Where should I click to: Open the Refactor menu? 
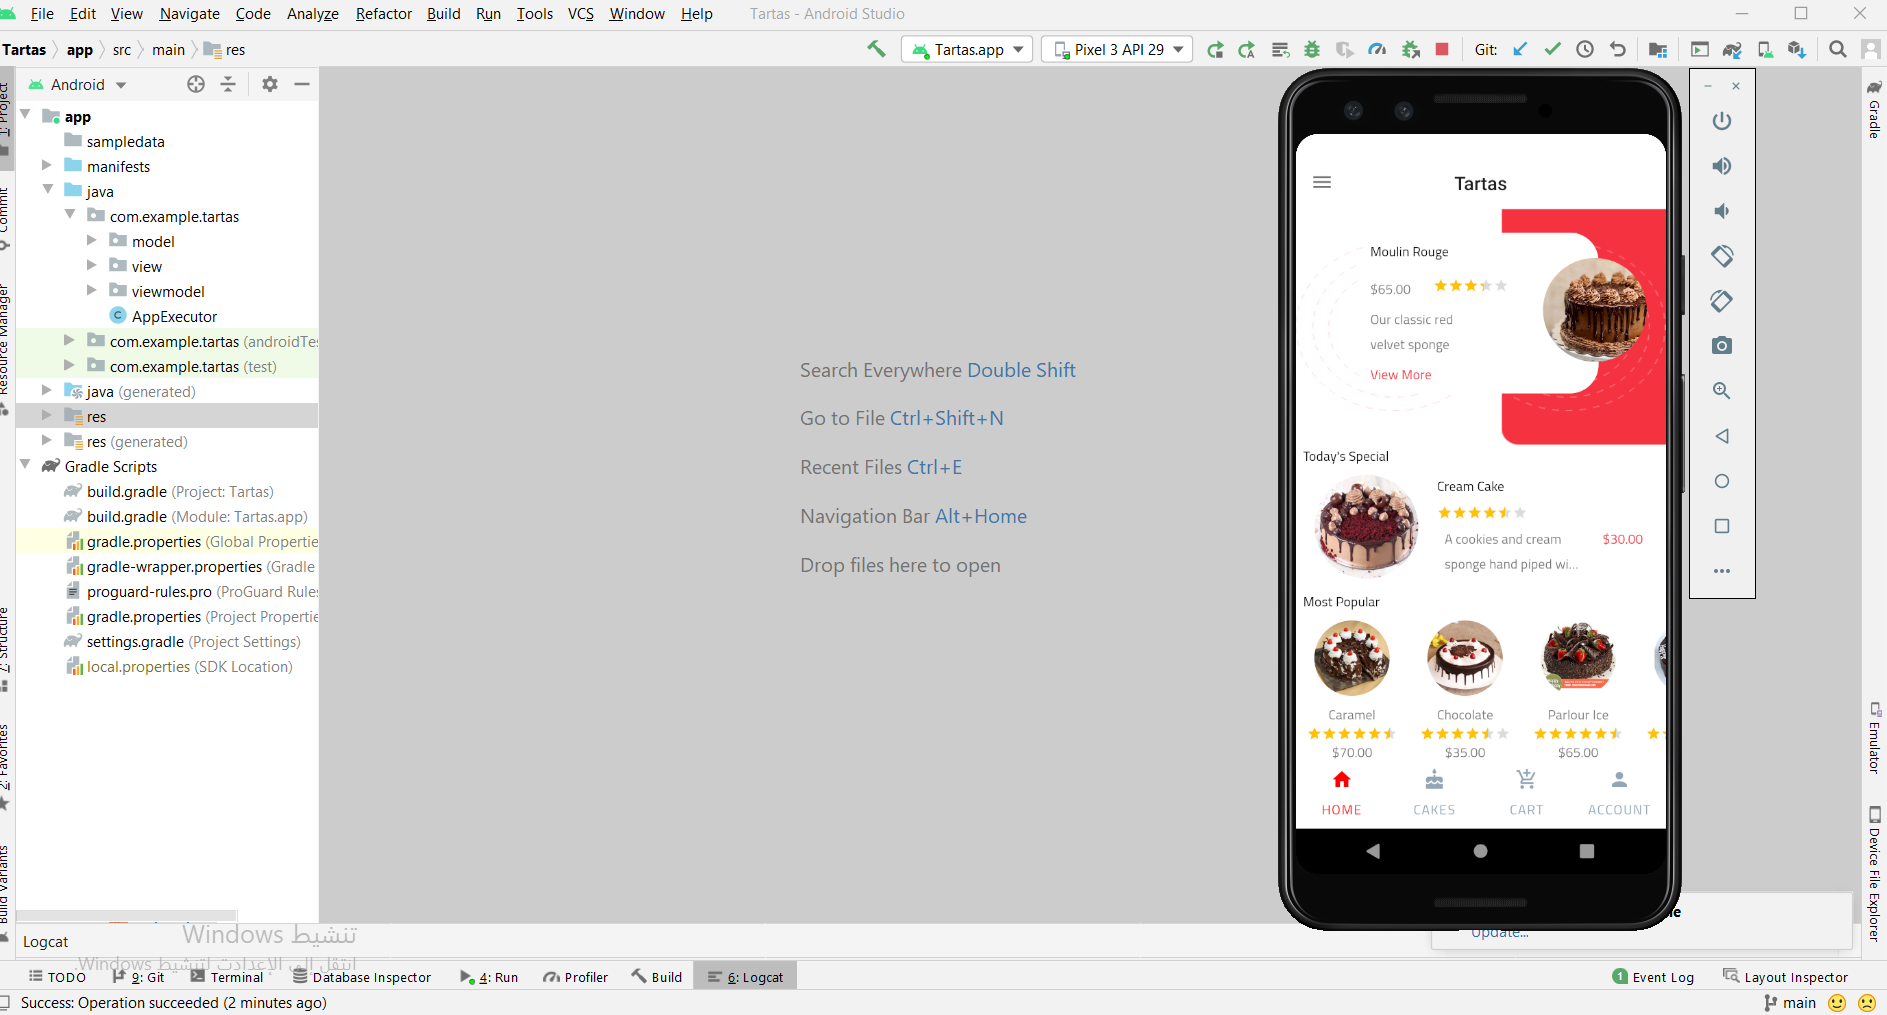tap(384, 14)
